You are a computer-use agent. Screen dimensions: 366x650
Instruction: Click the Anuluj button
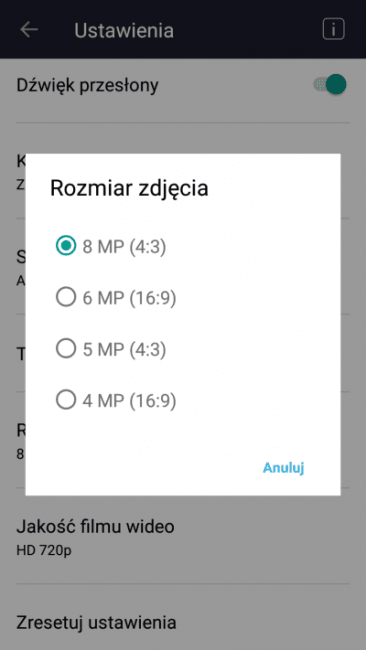click(x=284, y=468)
